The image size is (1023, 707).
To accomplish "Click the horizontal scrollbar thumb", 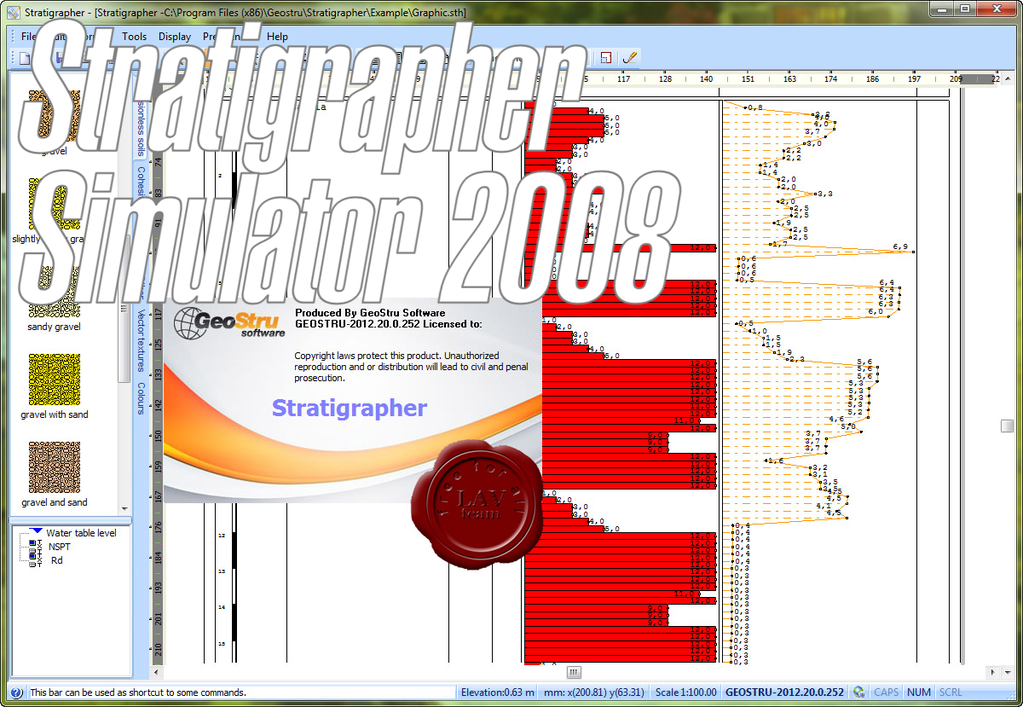I will (x=573, y=672).
